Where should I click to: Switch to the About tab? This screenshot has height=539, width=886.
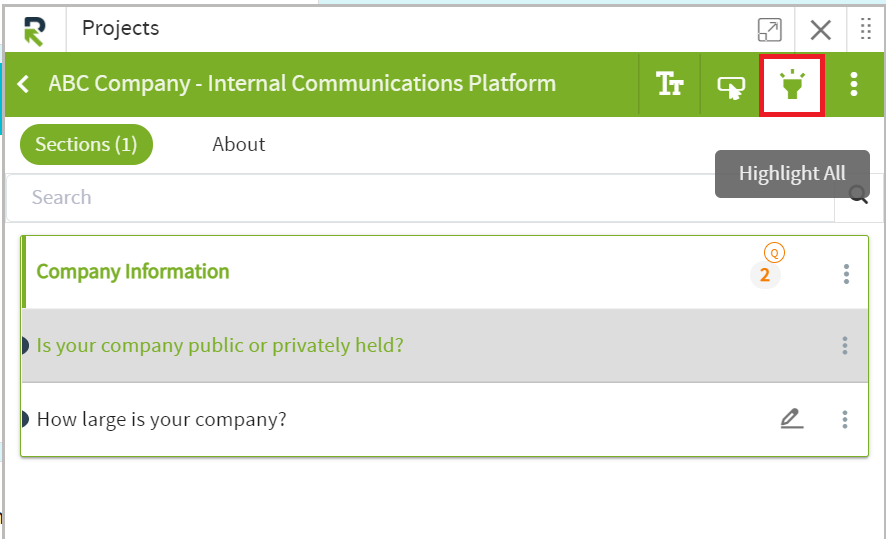(x=238, y=145)
